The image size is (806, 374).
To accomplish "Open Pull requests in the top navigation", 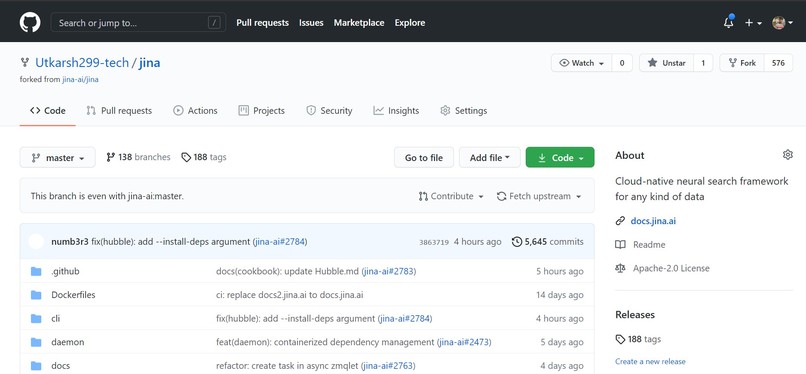I will (262, 23).
